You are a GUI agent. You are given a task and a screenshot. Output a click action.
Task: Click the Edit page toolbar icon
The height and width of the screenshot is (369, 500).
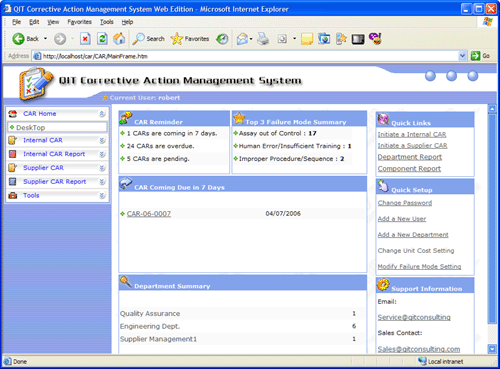(x=282, y=39)
